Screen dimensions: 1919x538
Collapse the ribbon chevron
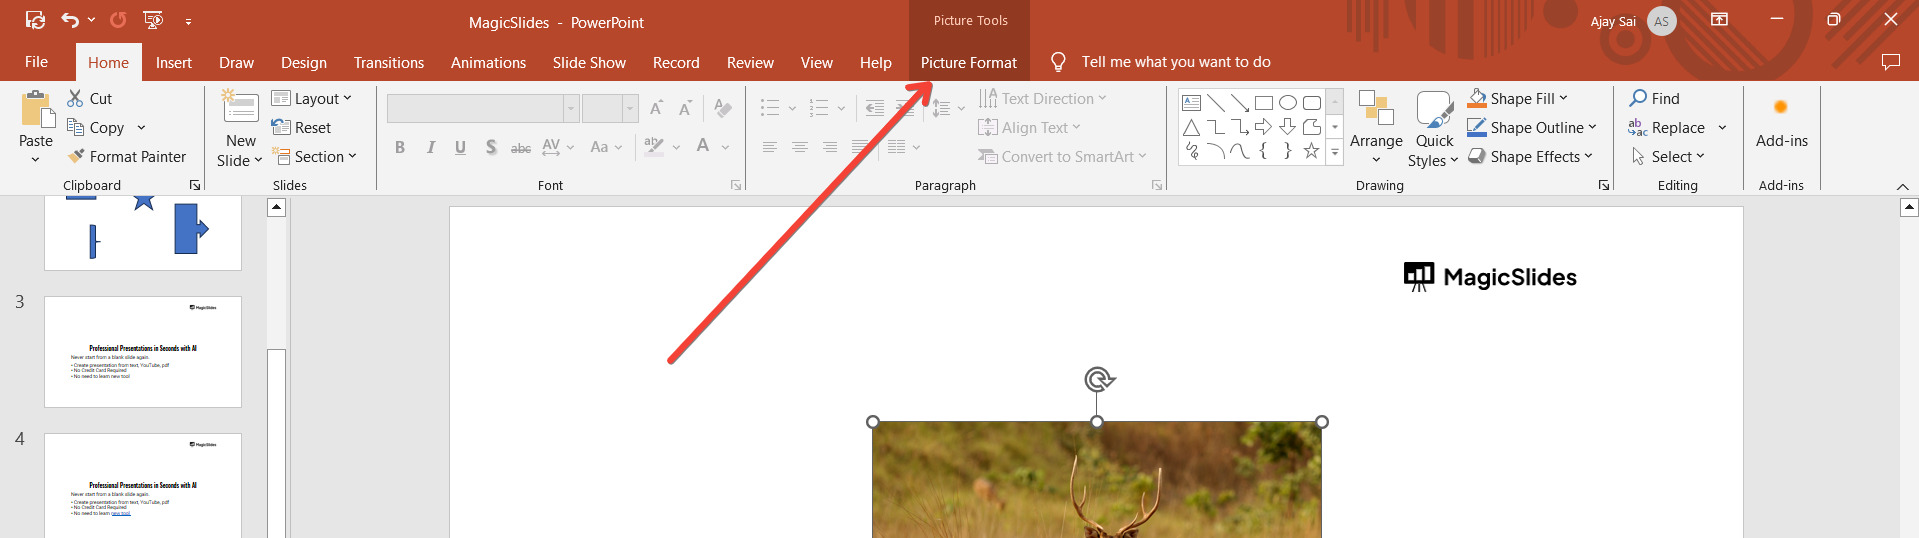(x=1902, y=186)
